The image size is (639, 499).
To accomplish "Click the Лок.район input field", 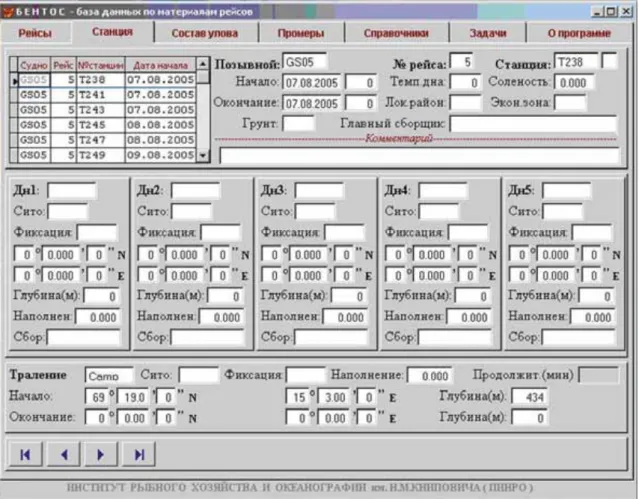I will (x=465, y=103).
